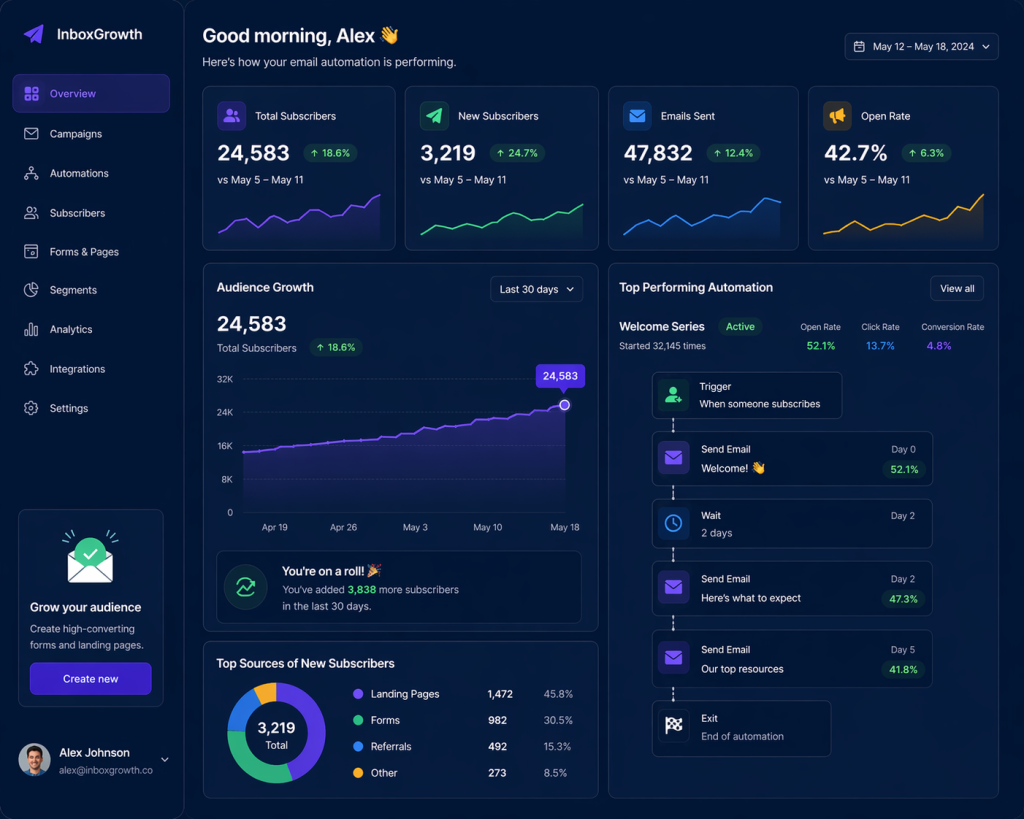1024x819 pixels.
Task: Expand the Last 30 days dropdown
Action: click(537, 289)
